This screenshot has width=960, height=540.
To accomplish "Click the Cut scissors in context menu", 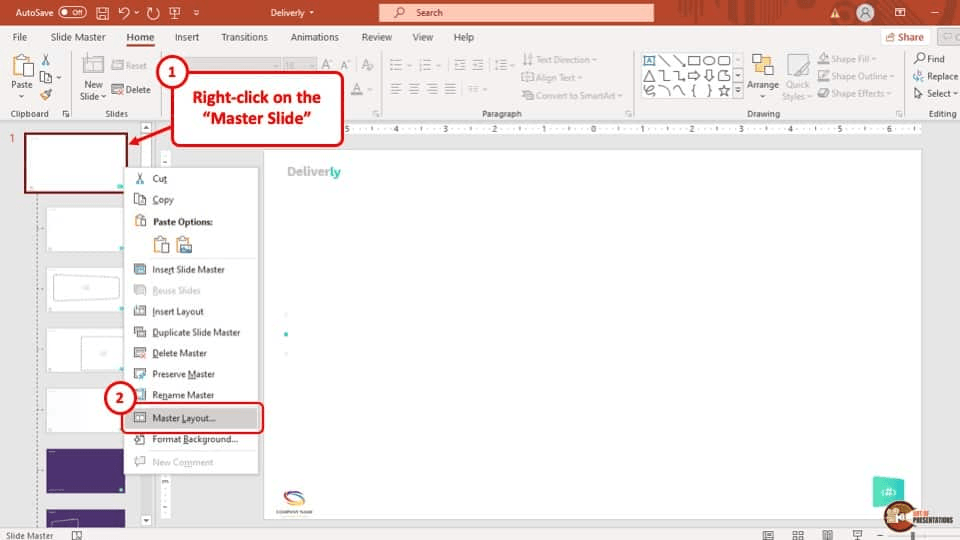I will coord(159,179).
